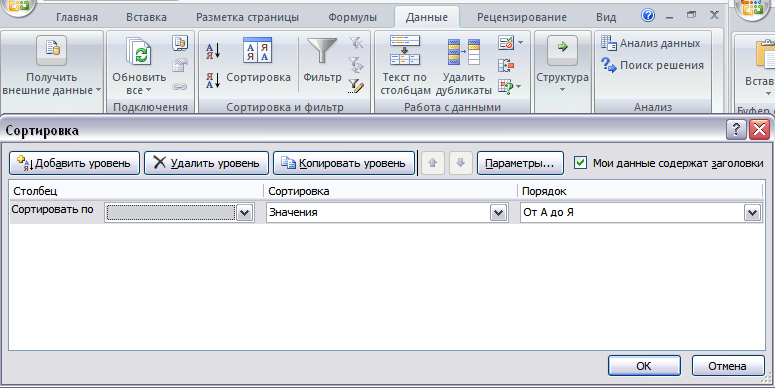This screenshot has width=775, height=388.
Task: Click the move level up arrow
Action: tap(433, 163)
